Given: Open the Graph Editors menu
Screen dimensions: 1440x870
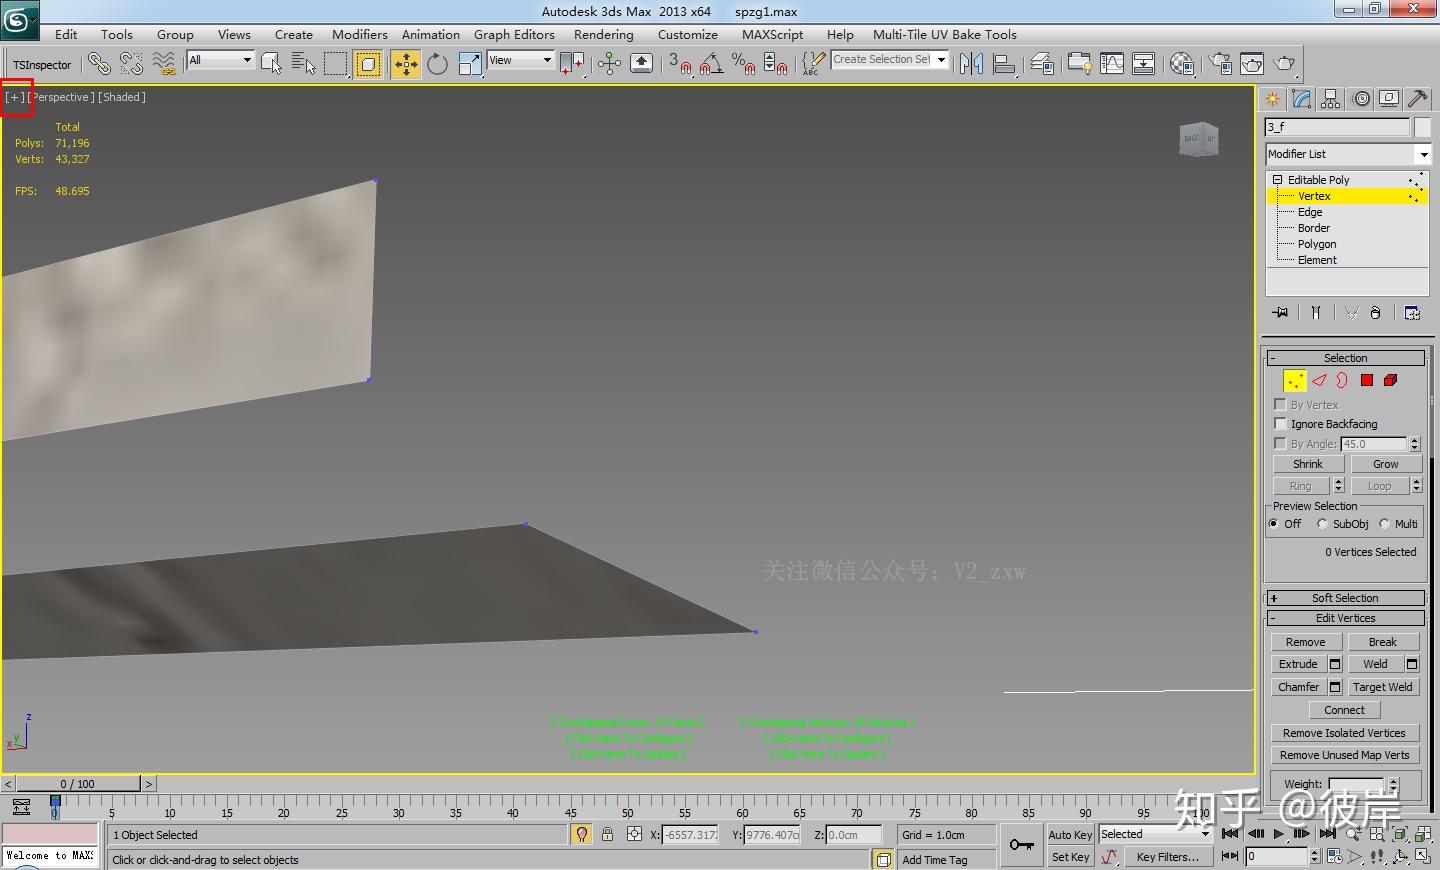Looking at the screenshot, I should [x=514, y=34].
